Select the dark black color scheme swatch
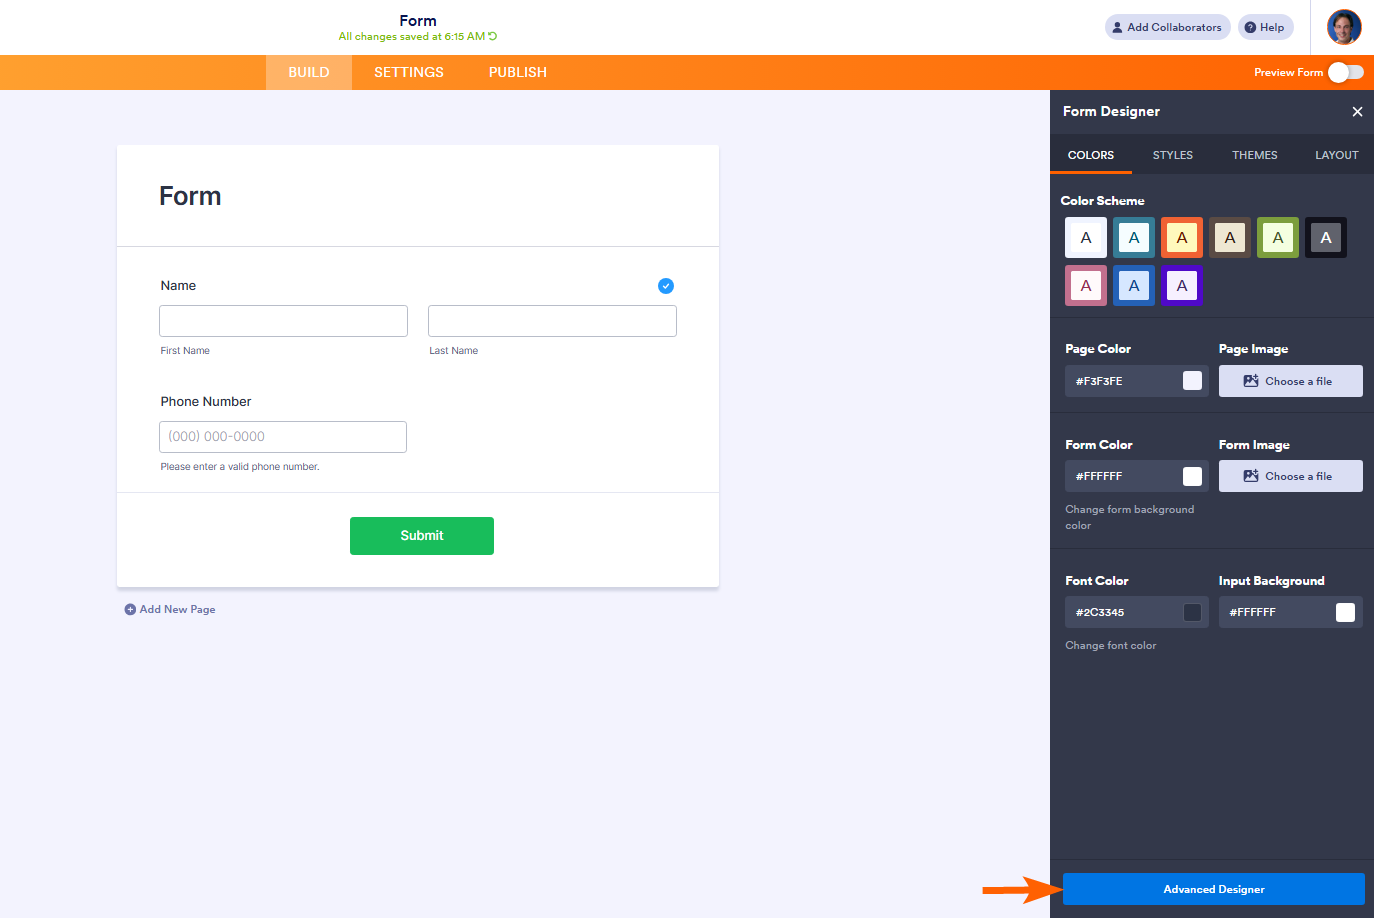This screenshot has width=1374, height=918. [1326, 238]
